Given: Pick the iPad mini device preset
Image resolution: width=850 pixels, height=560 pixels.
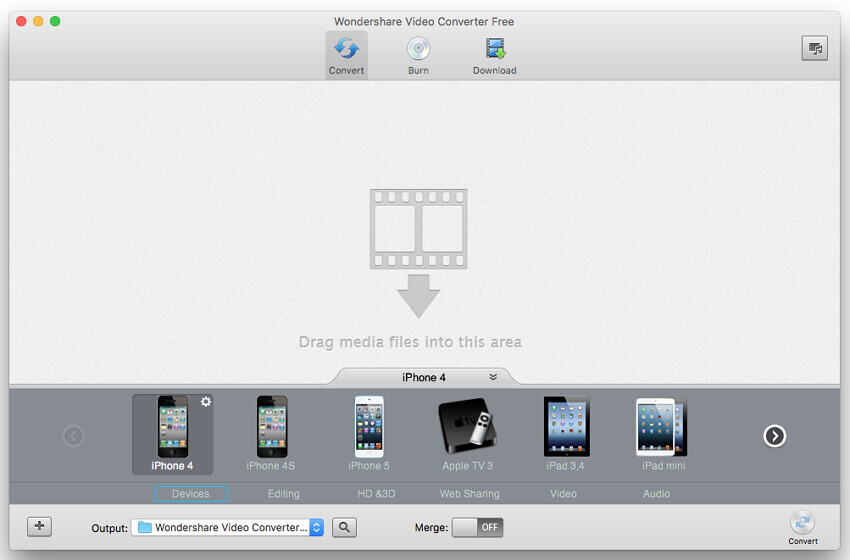Looking at the screenshot, I should tap(664, 434).
